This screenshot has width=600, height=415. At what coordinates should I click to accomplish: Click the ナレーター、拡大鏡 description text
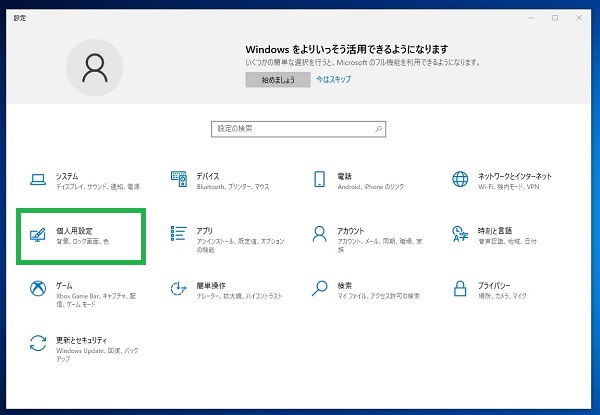click(240, 296)
